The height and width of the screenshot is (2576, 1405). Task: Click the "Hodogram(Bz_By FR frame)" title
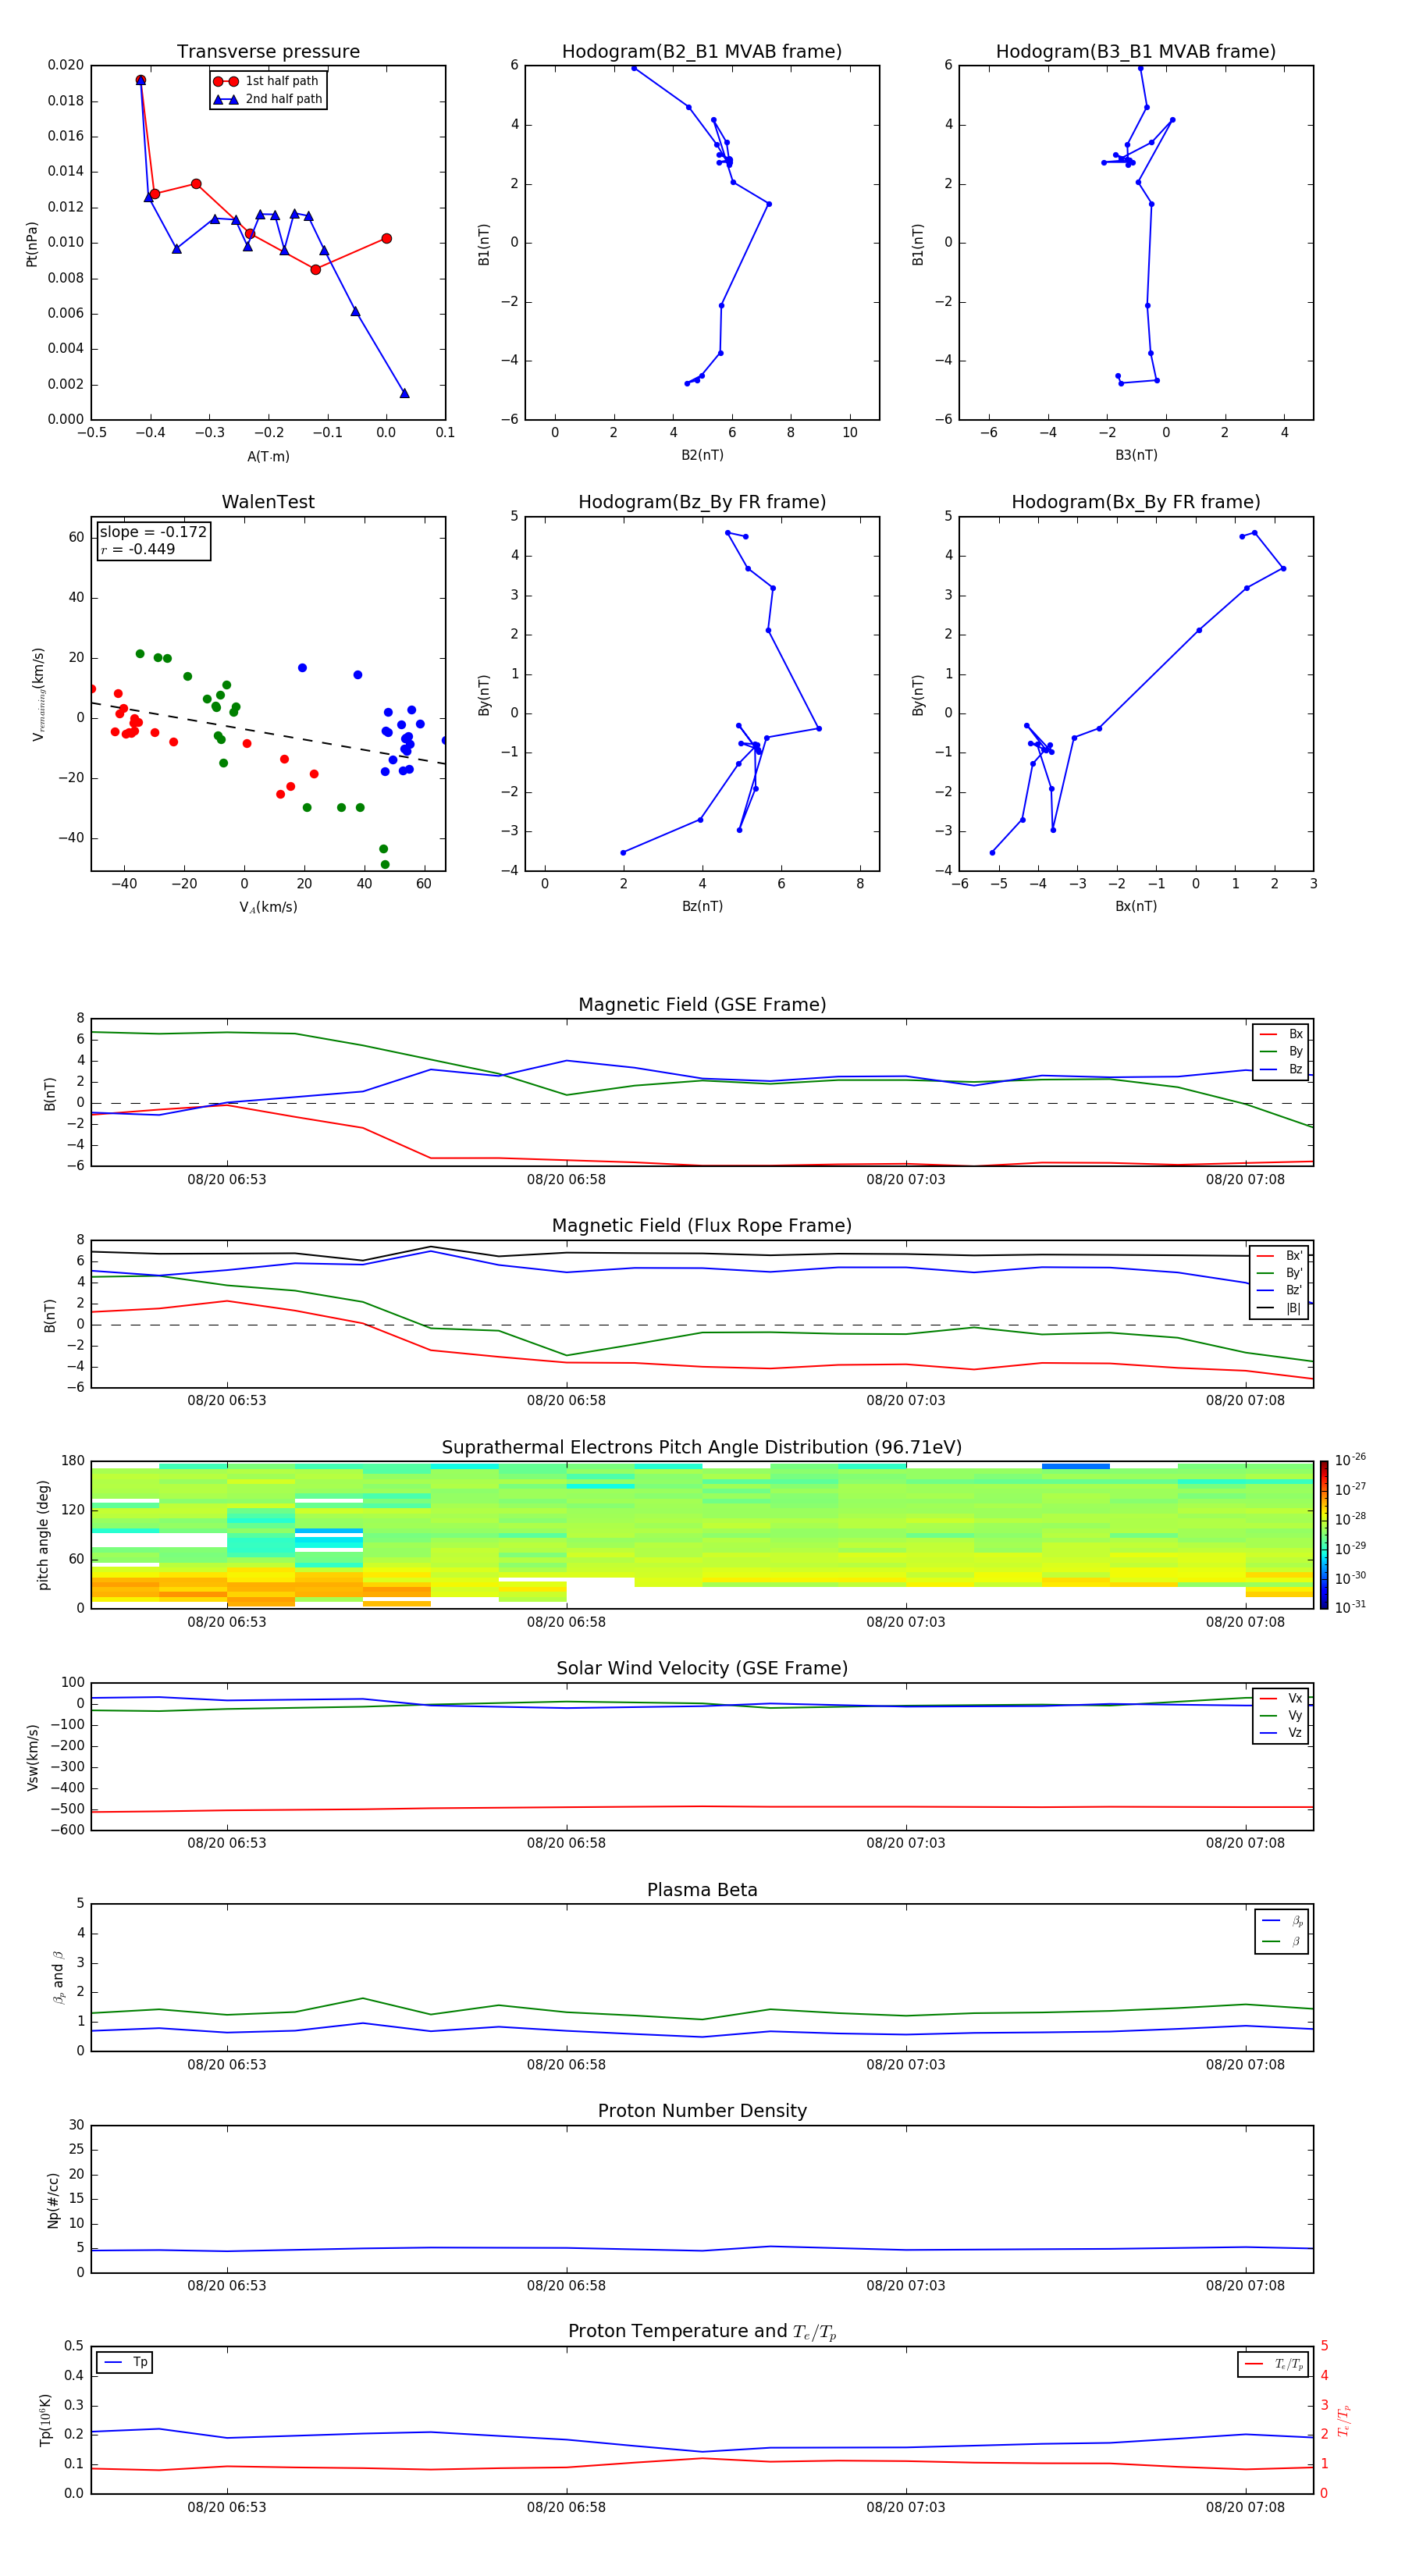click(702, 502)
